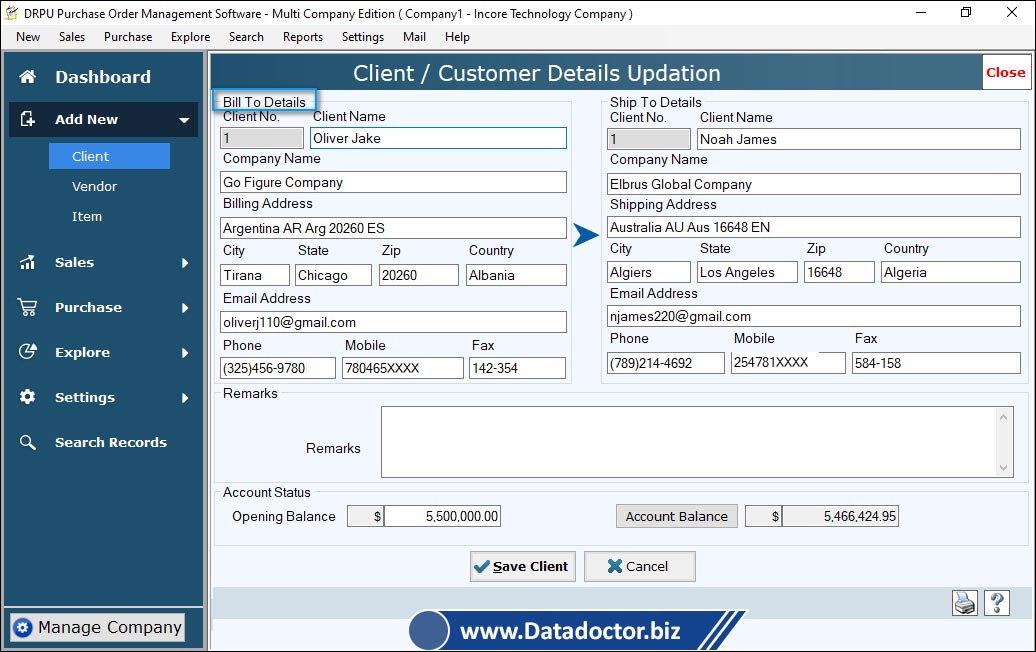Click the Cancel button

(639, 566)
